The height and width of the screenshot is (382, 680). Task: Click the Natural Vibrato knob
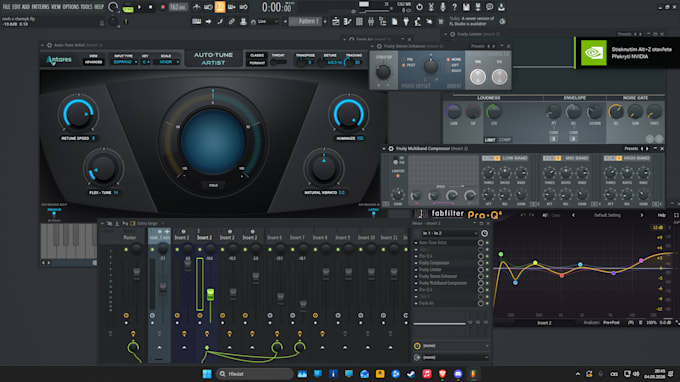click(324, 169)
